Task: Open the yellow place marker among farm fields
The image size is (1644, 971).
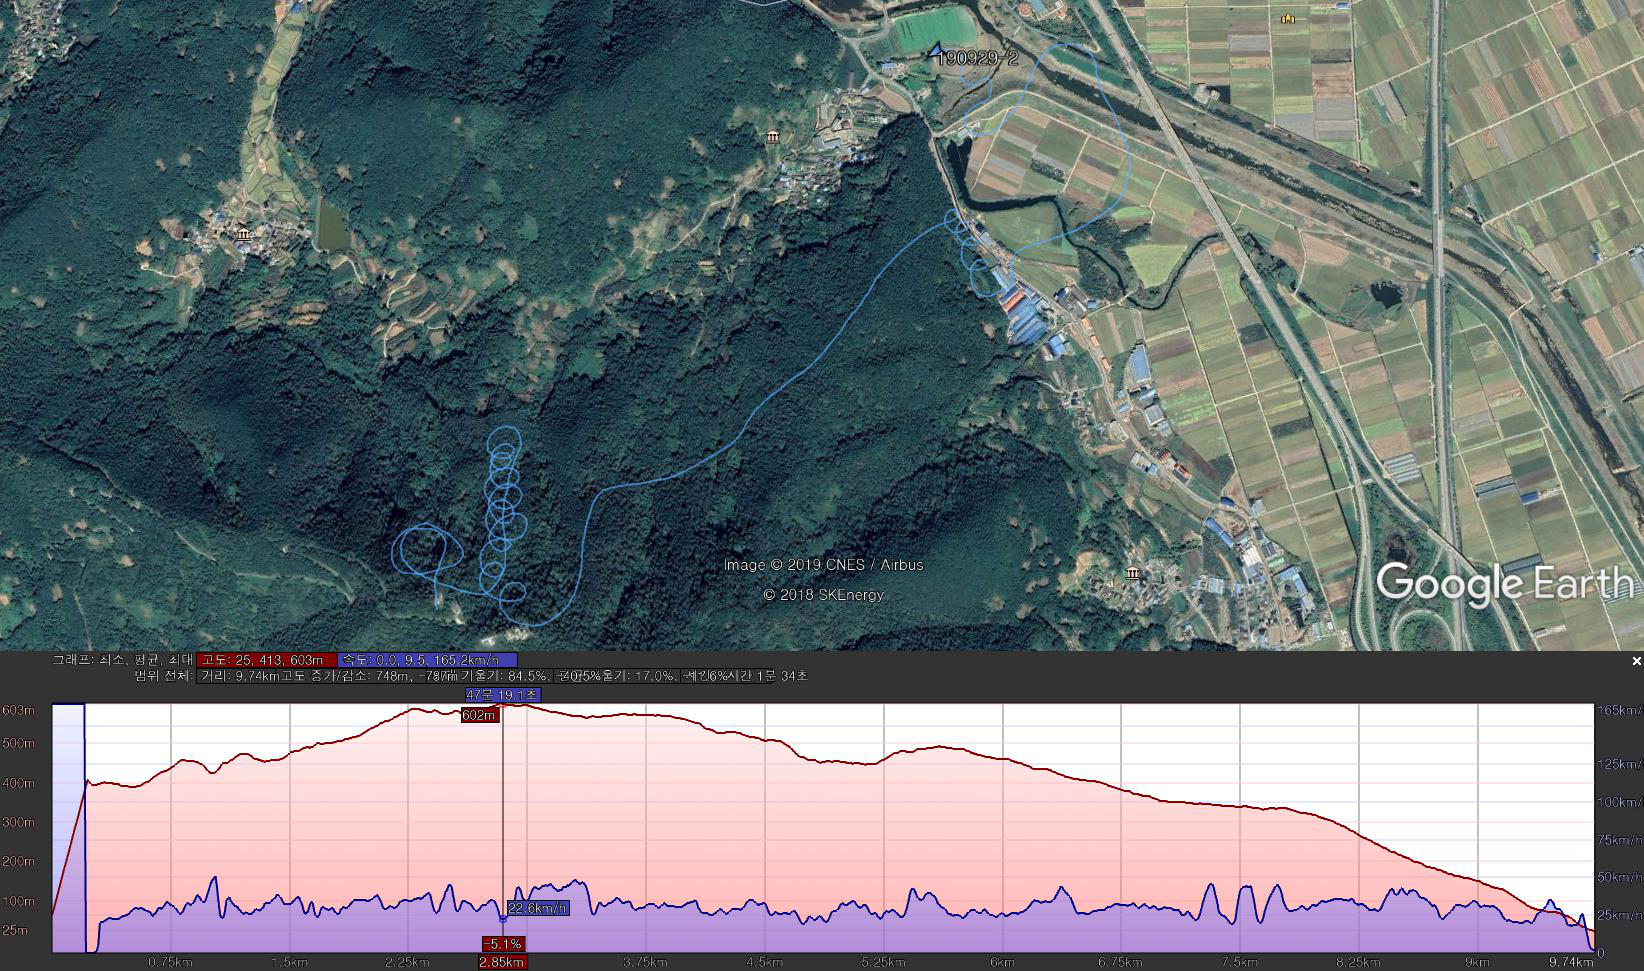Action: click(x=1288, y=17)
